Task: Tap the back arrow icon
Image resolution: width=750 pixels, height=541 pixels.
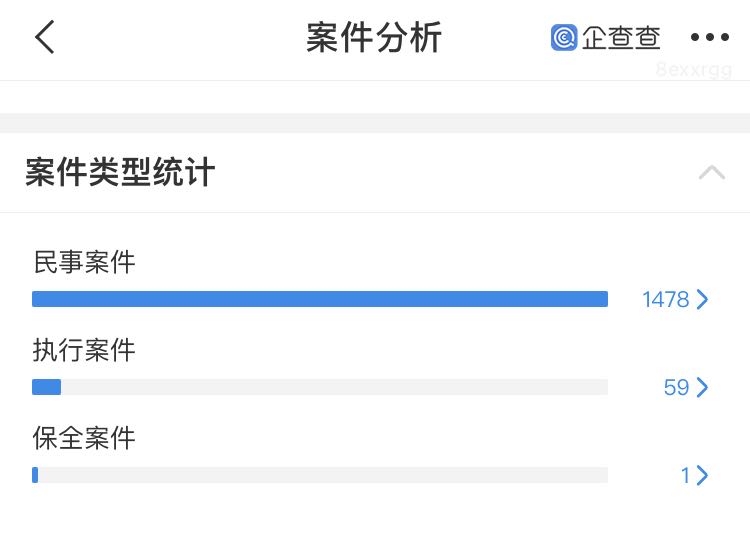Action: click(45, 38)
